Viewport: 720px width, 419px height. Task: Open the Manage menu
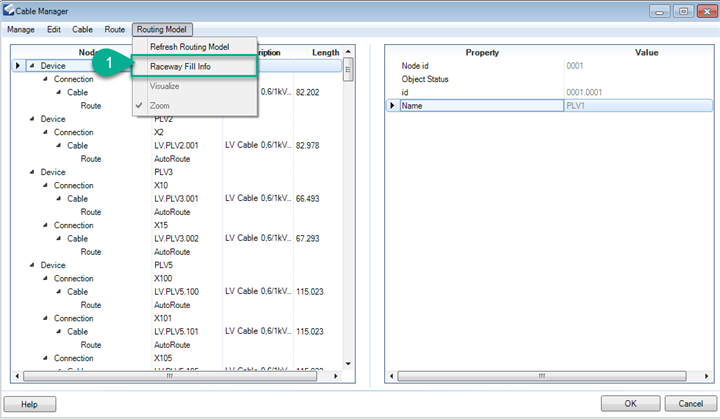(21, 29)
